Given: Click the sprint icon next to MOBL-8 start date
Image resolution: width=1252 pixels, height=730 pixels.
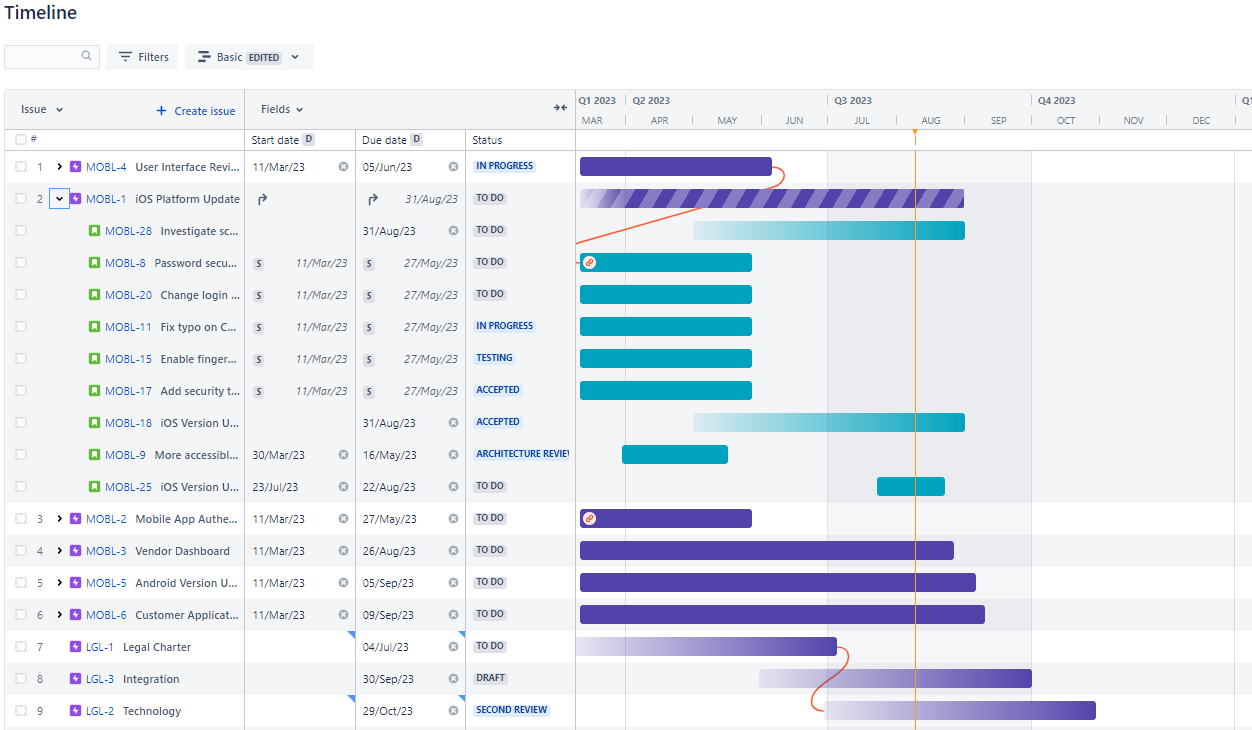Looking at the screenshot, I should tap(258, 262).
